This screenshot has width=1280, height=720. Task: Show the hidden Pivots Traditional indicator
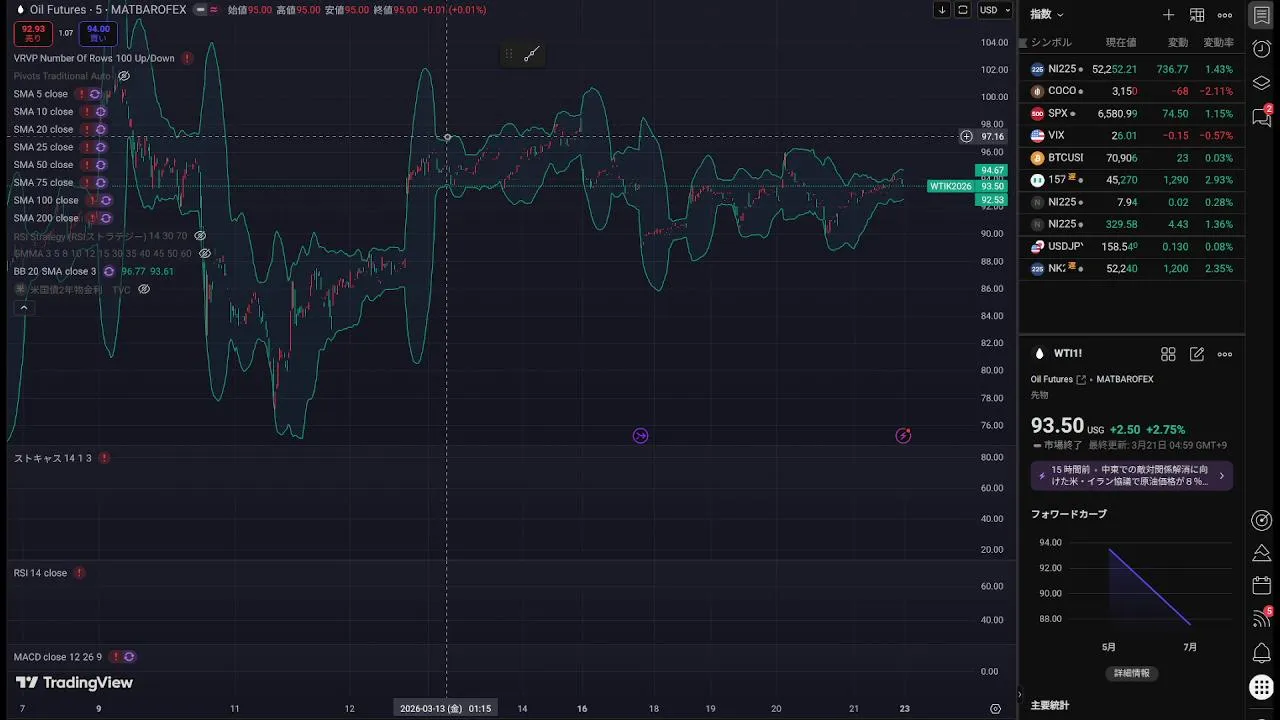click(124, 76)
